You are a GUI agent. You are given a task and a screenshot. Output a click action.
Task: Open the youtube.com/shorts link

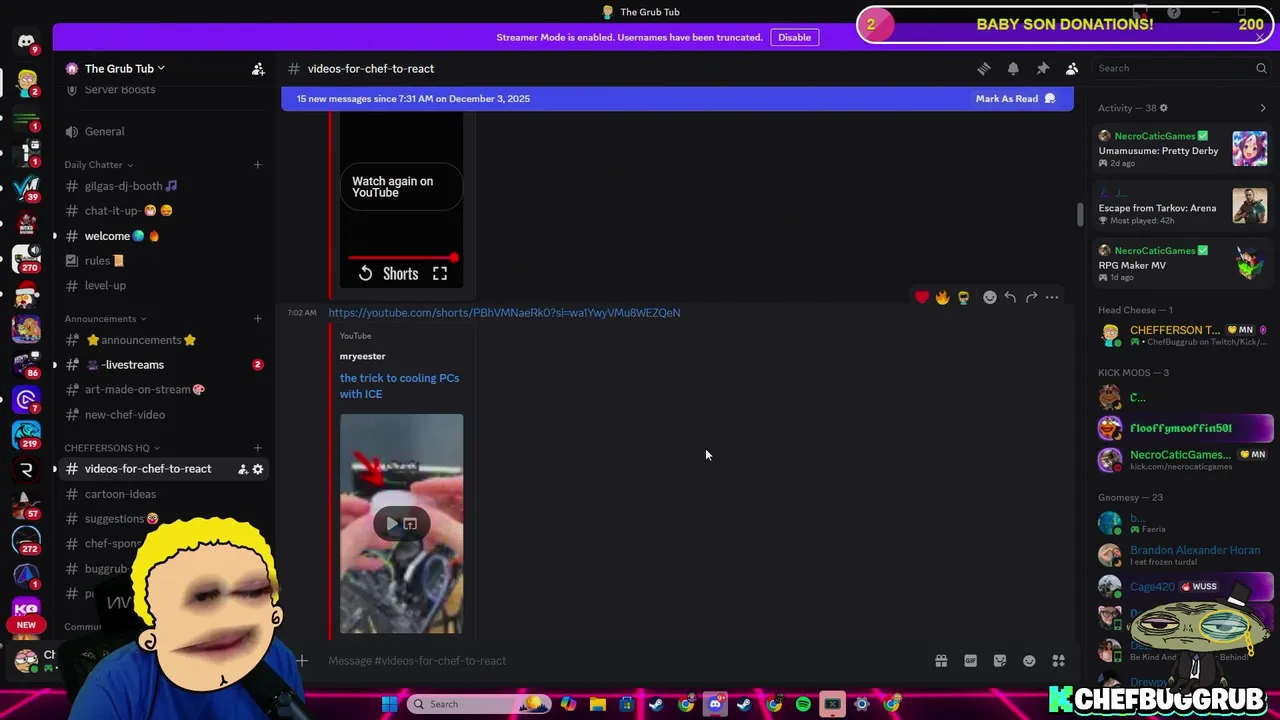(x=504, y=313)
